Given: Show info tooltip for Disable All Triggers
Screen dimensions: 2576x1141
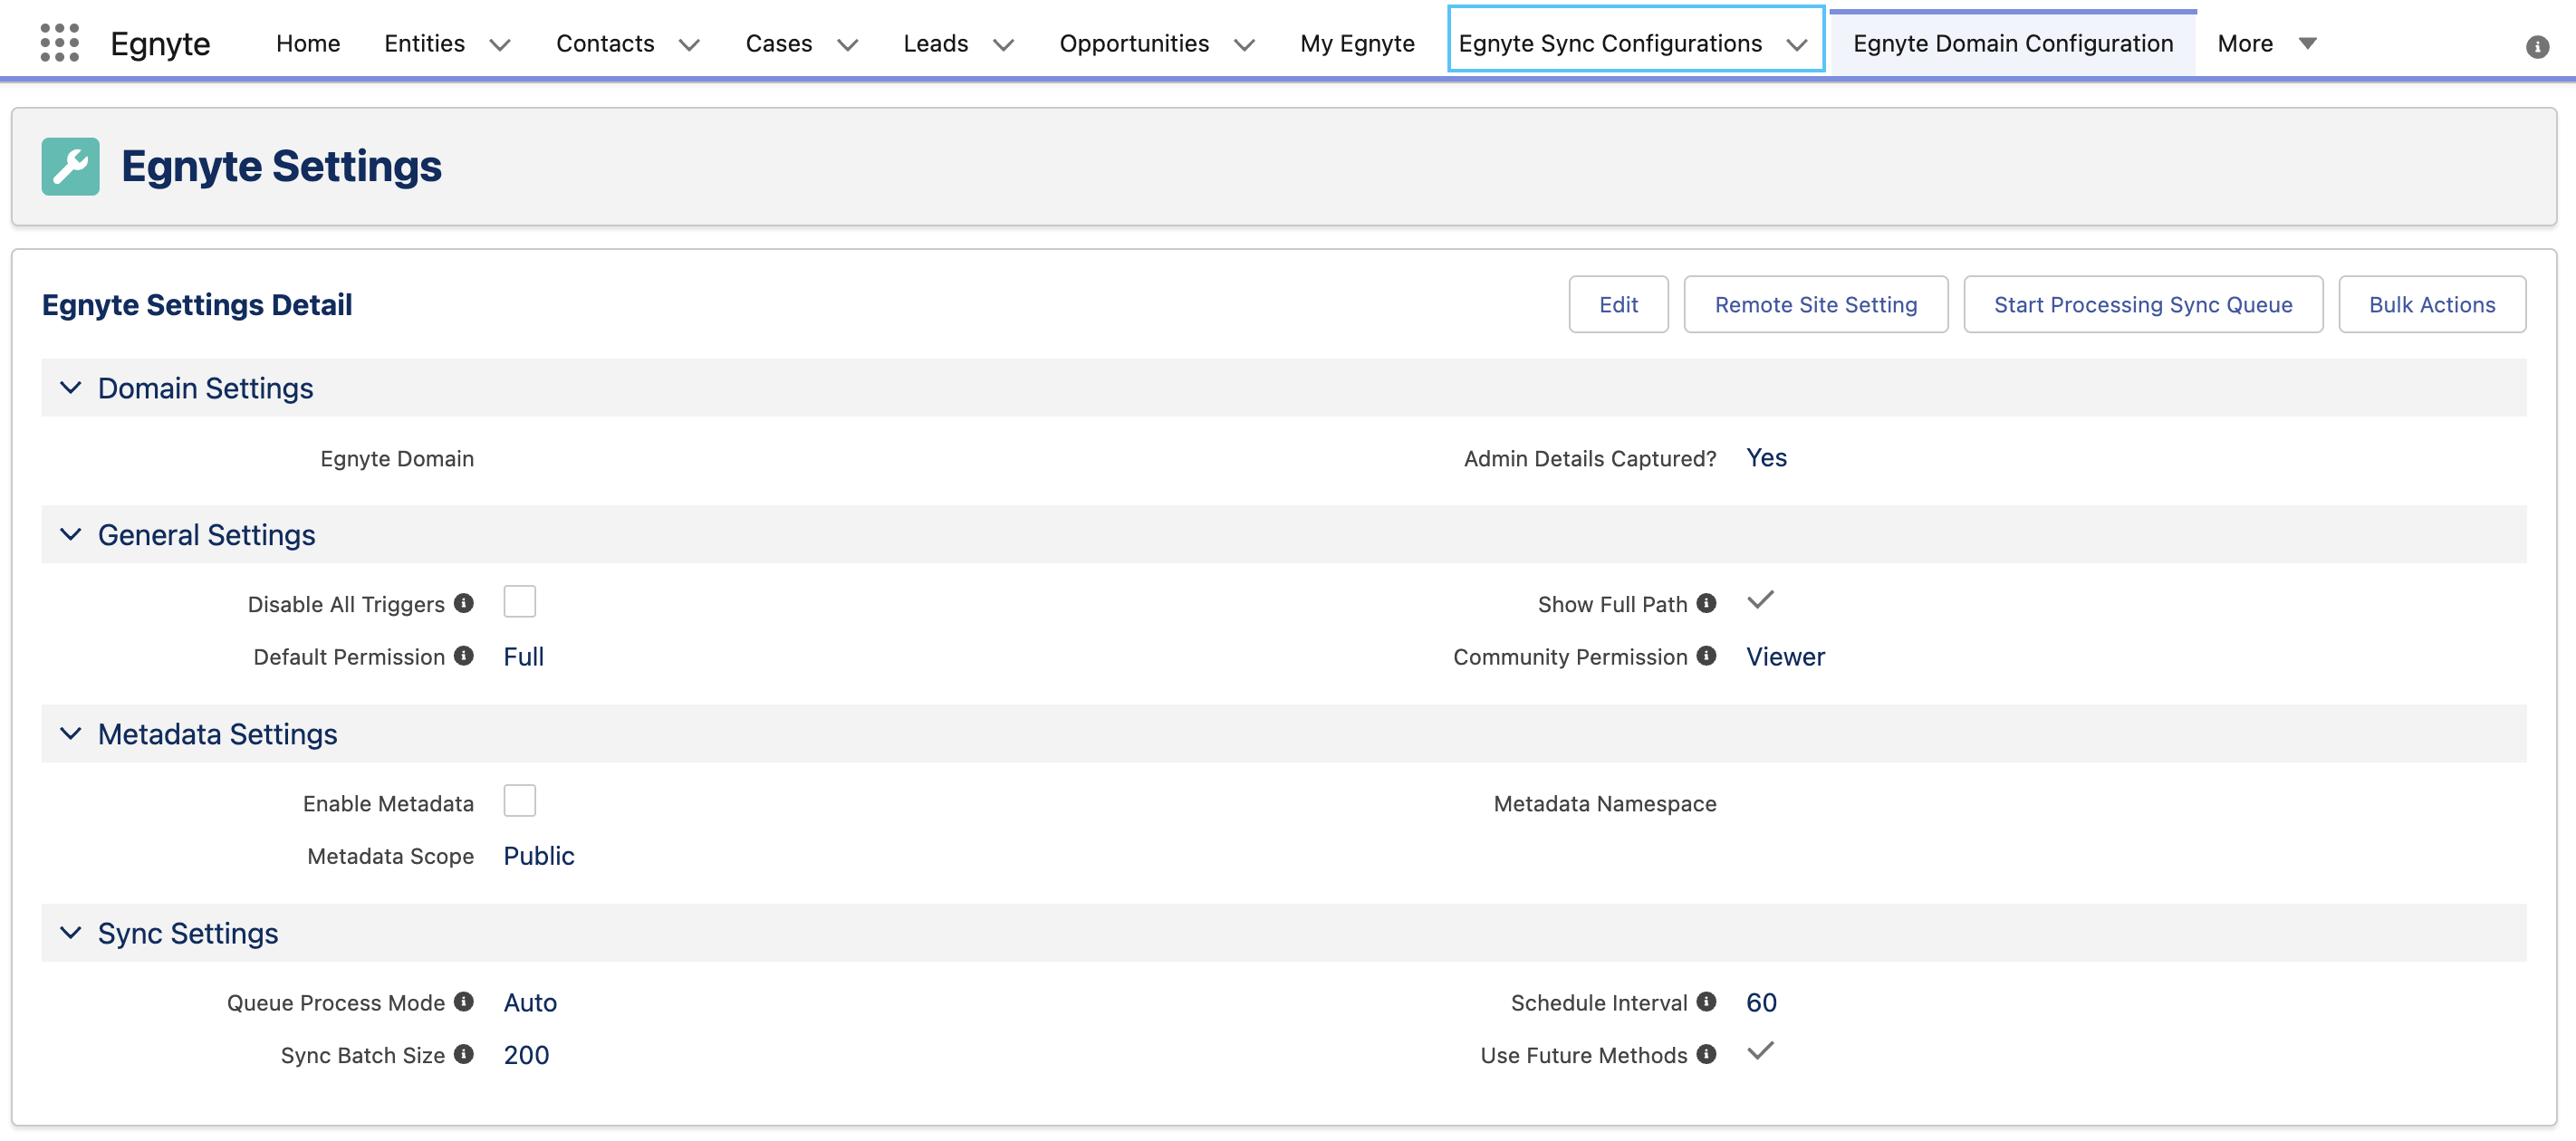Looking at the screenshot, I should click(464, 603).
